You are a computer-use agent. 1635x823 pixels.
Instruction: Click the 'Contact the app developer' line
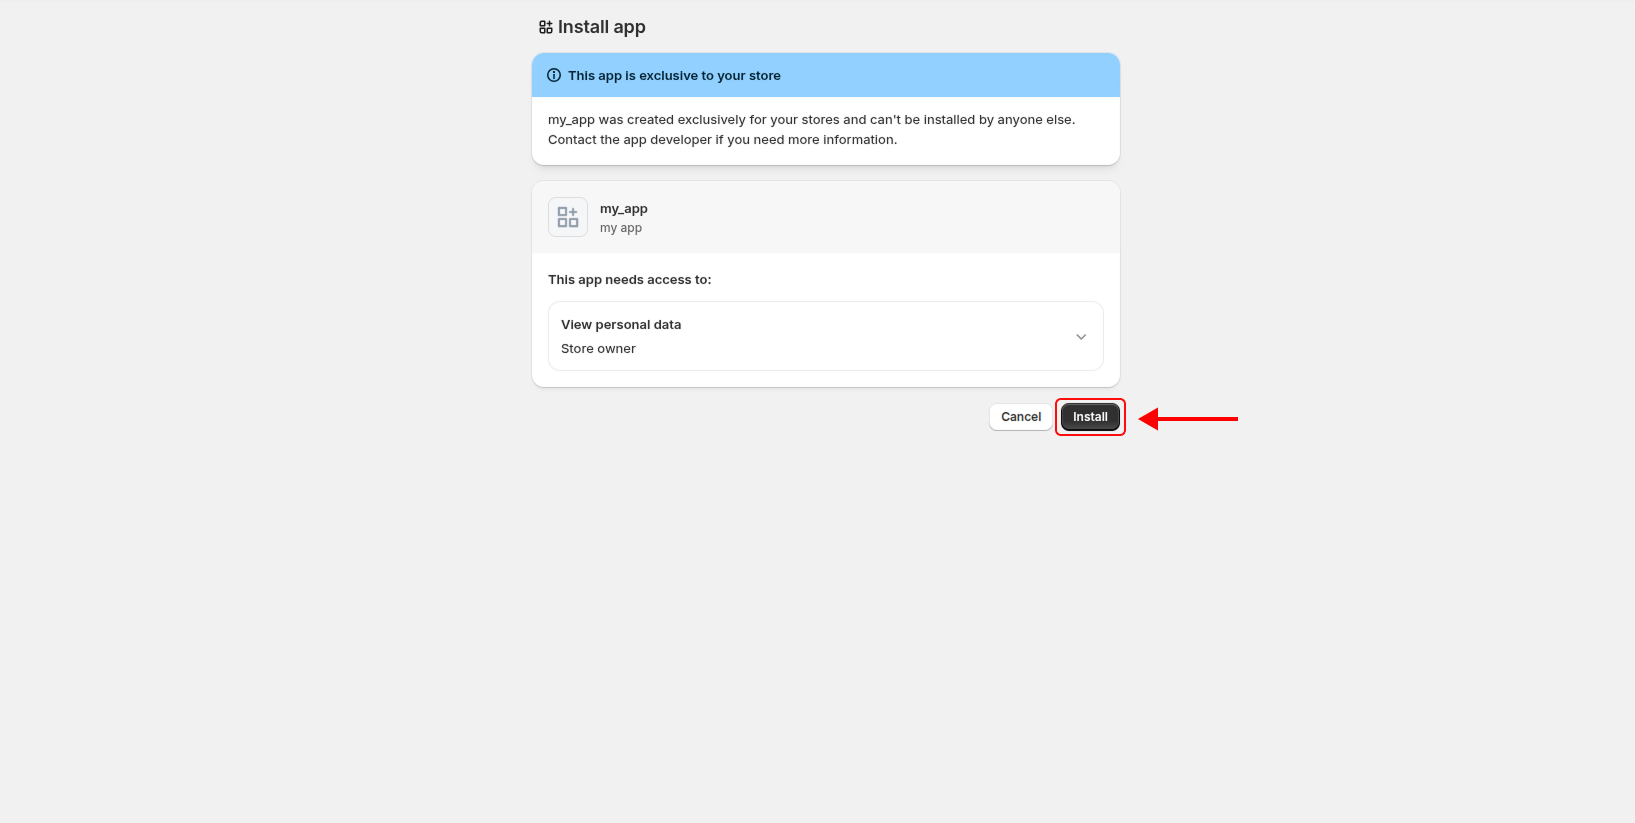point(722,140)
